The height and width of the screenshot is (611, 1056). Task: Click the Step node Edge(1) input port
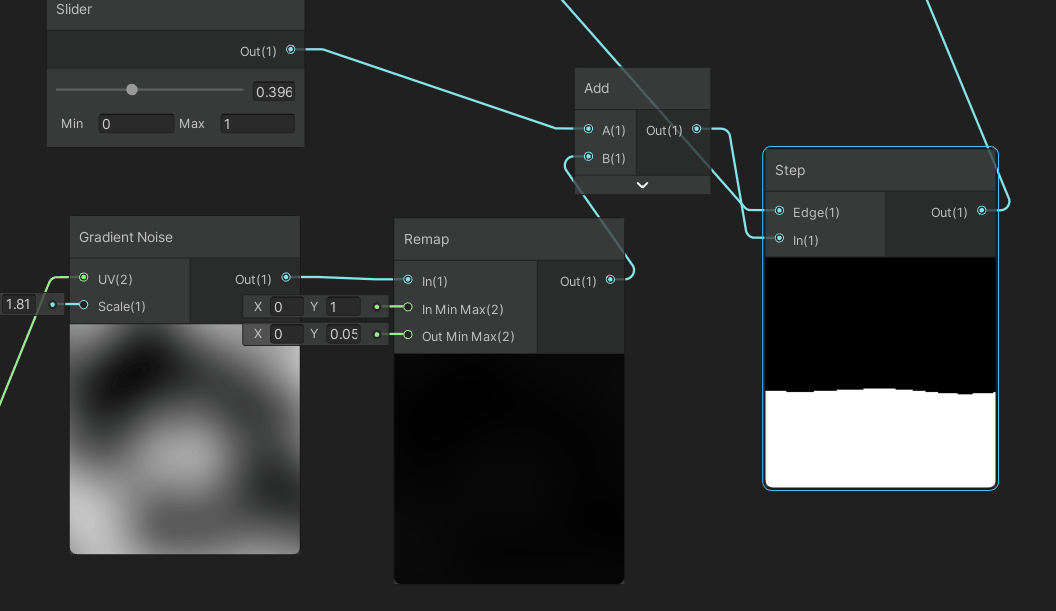[x=779, y=211]
